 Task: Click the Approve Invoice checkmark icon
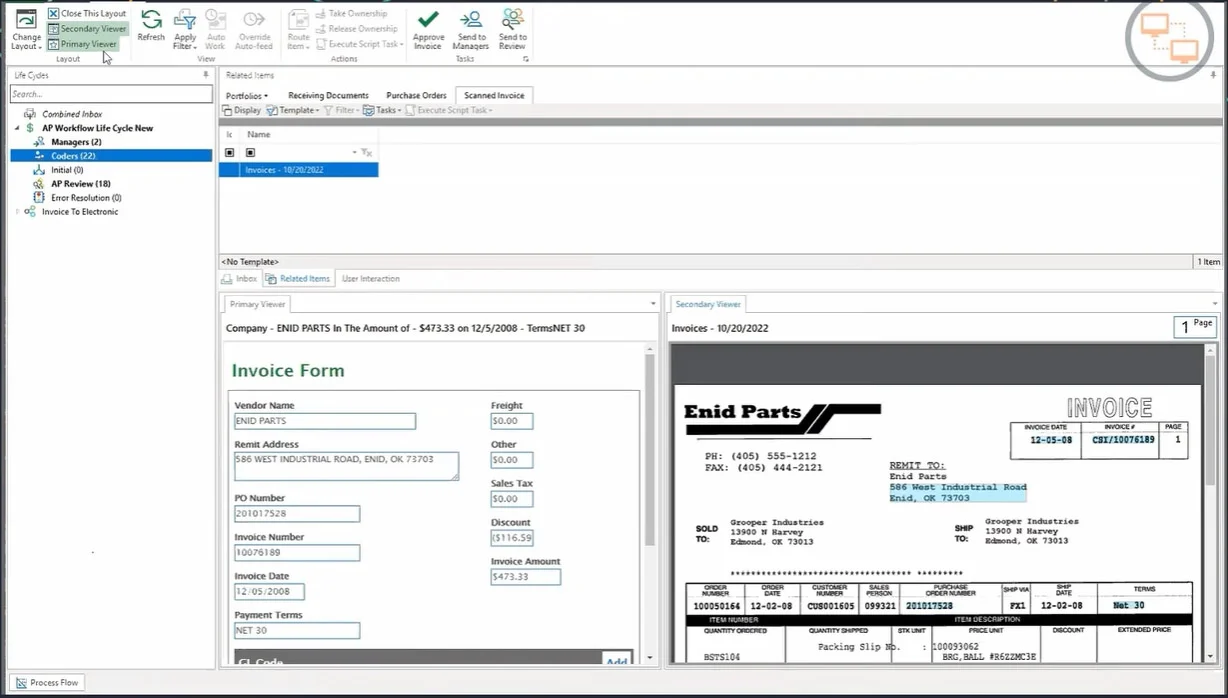coord(428,27)
